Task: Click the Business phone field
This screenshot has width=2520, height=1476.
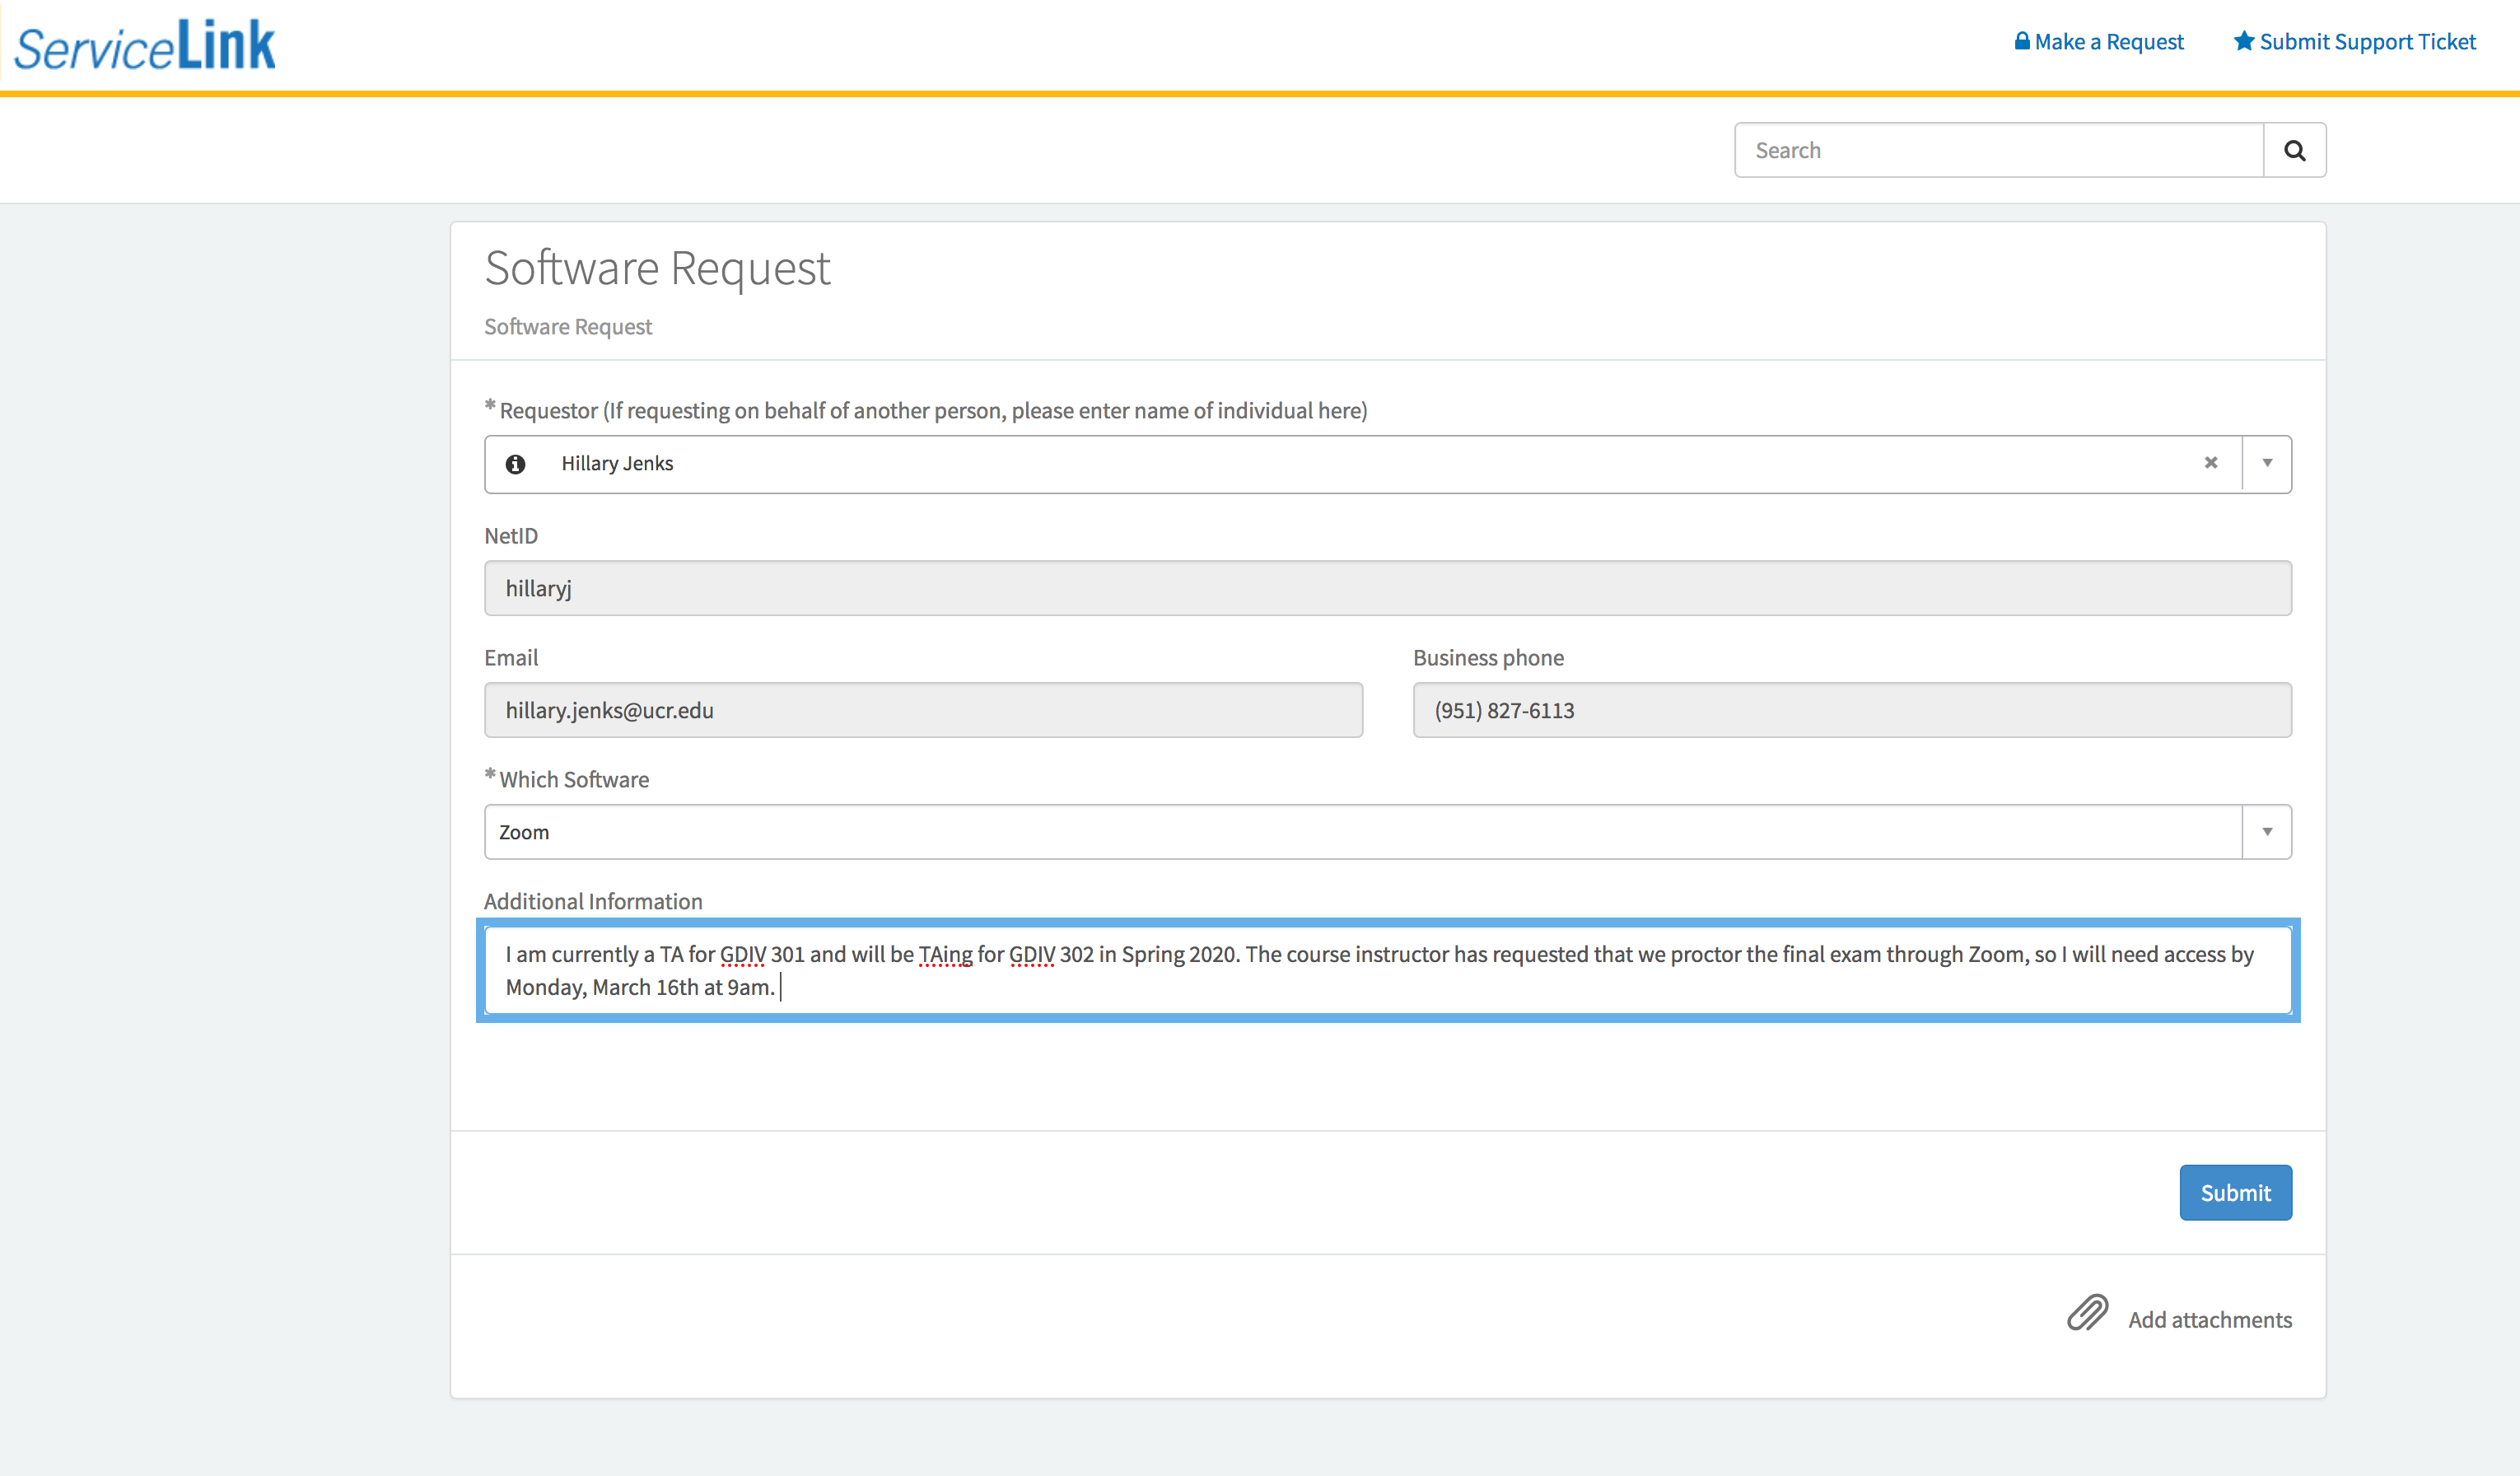Action: click(x=1851, y=710)
